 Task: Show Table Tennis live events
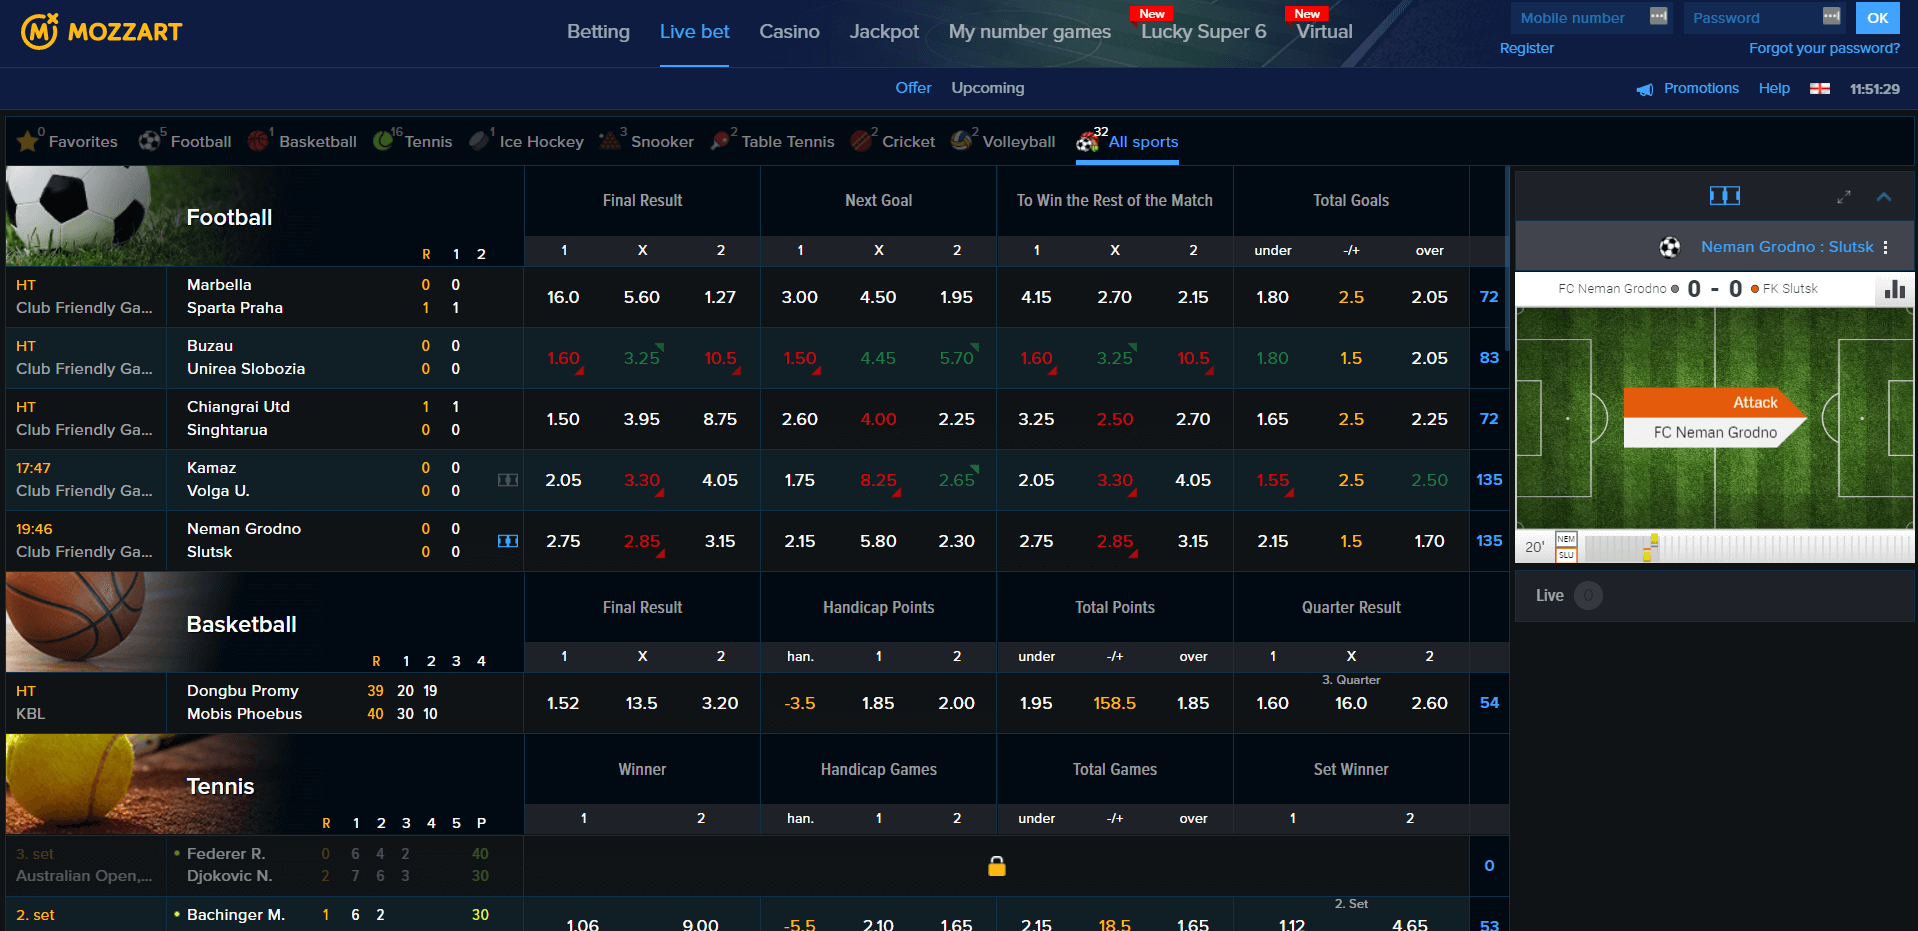point(772,141)
